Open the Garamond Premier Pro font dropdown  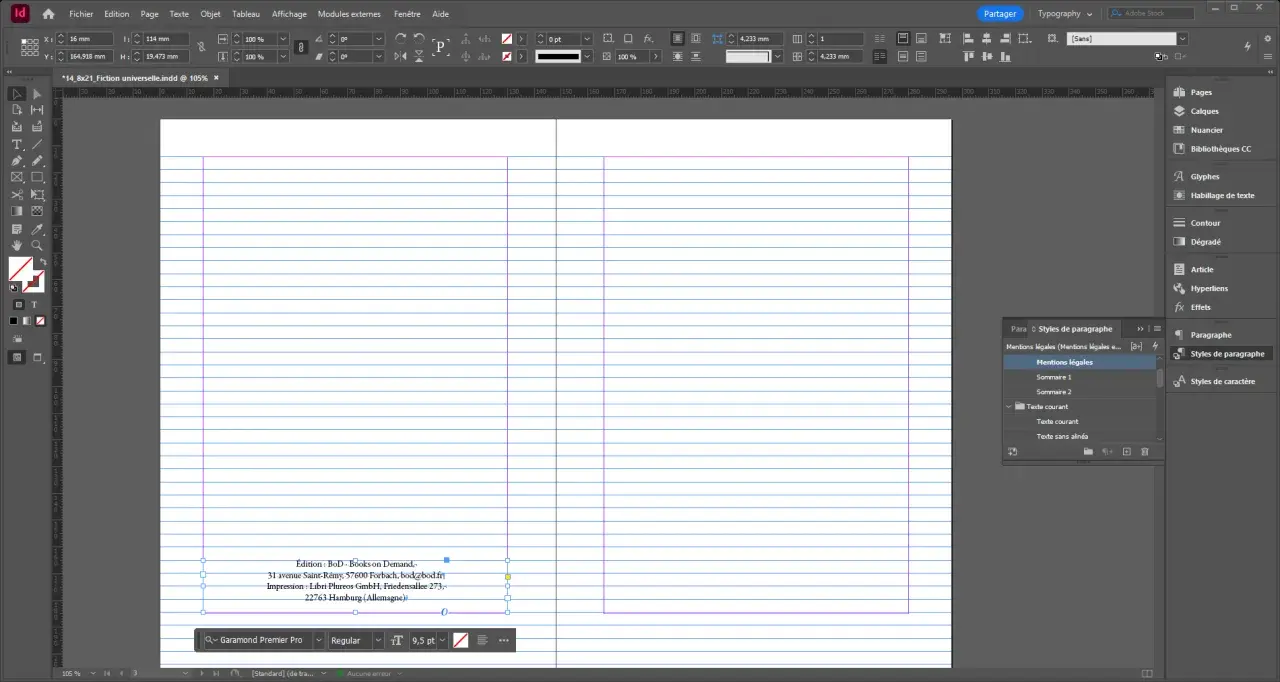point(319,640)
